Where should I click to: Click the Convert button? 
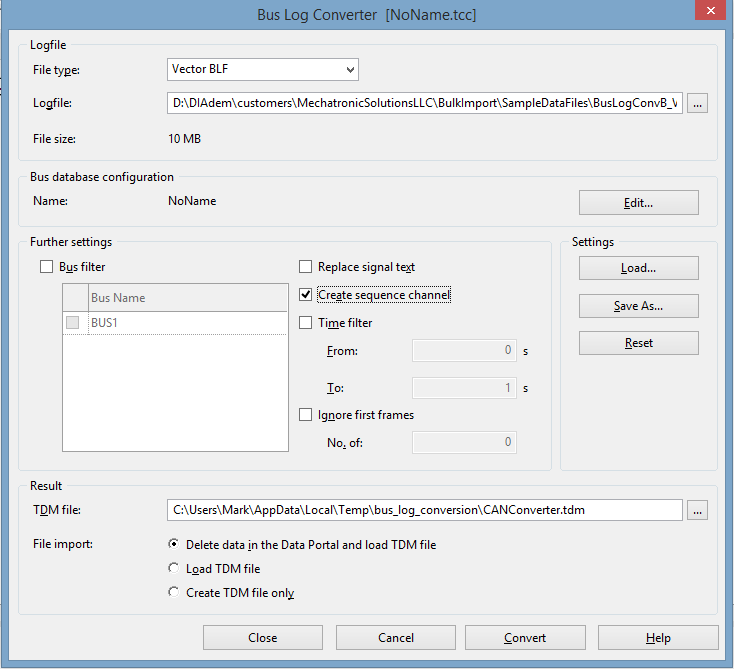[524, 638]
